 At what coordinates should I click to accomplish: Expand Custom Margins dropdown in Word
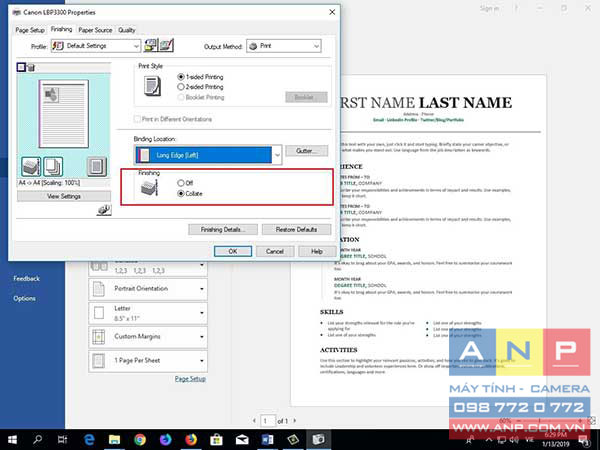(x=202, y=337)
